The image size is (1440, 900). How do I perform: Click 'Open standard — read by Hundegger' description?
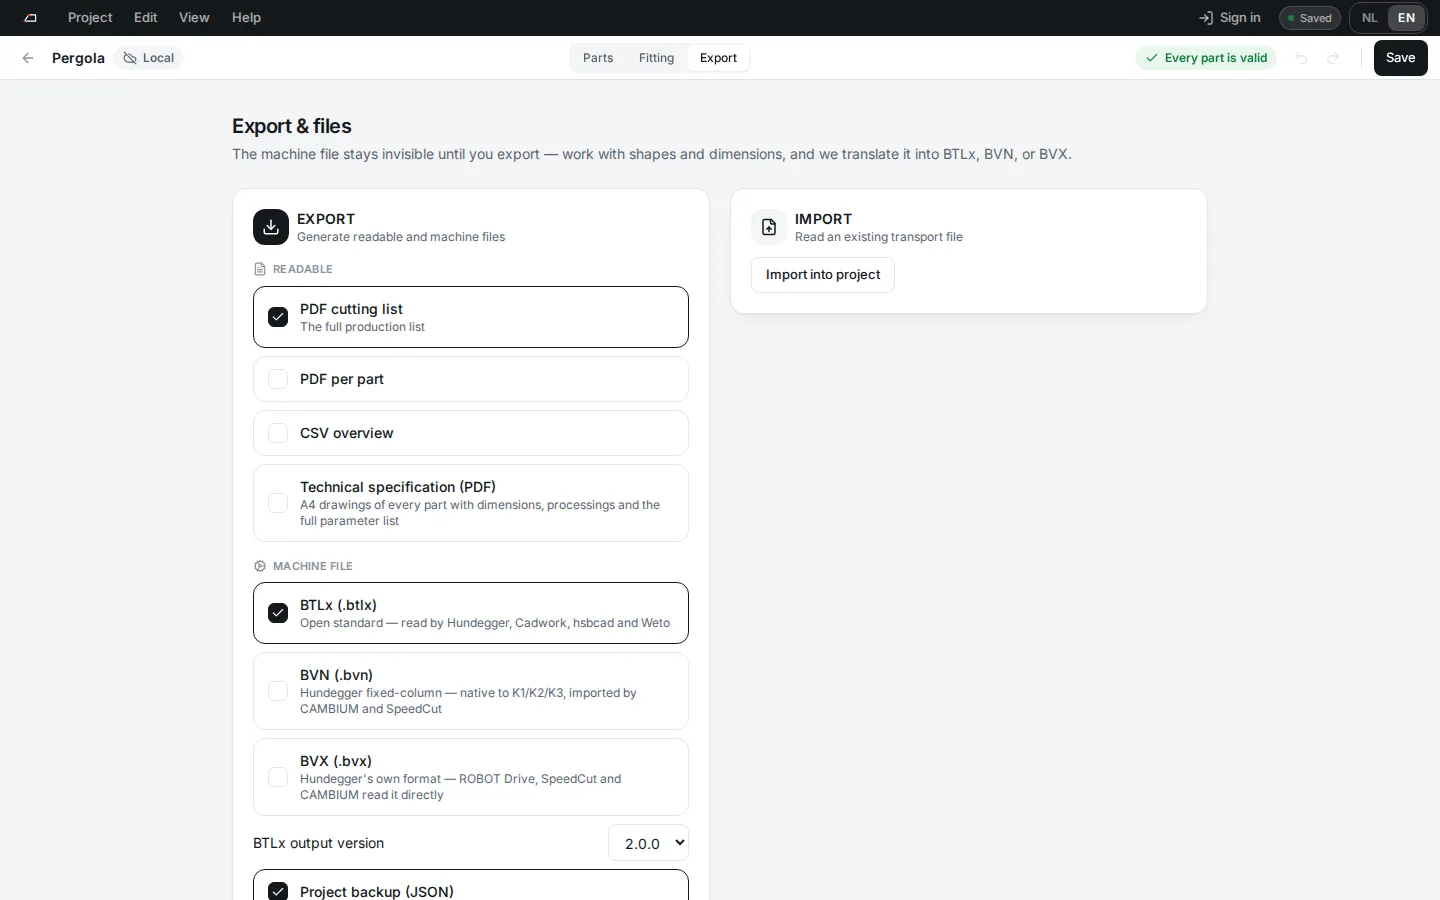click(x=485, y=623)
